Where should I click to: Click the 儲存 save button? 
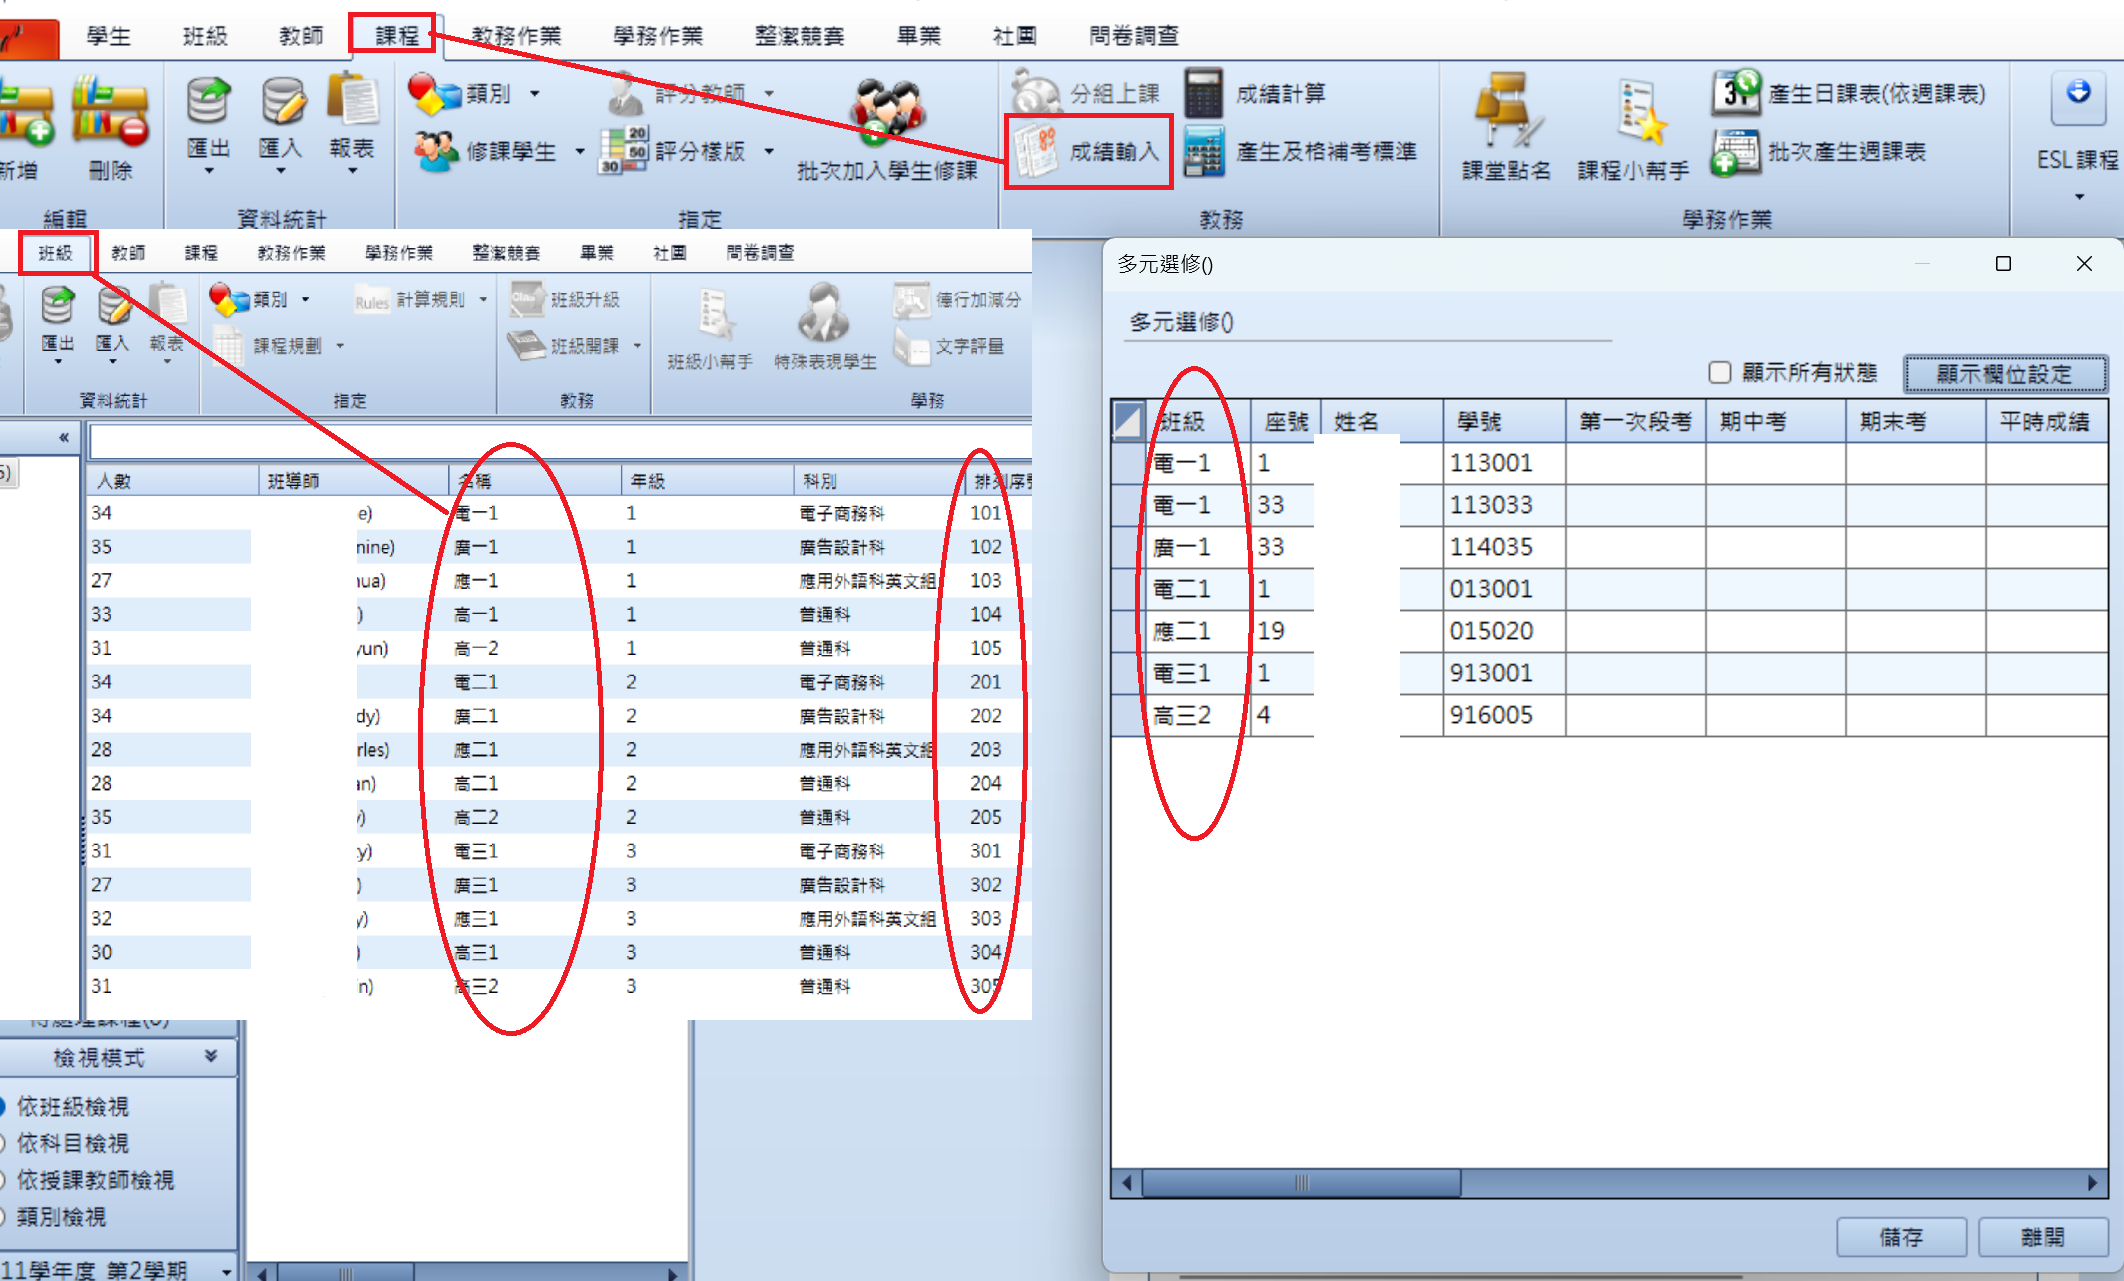1901,1237
